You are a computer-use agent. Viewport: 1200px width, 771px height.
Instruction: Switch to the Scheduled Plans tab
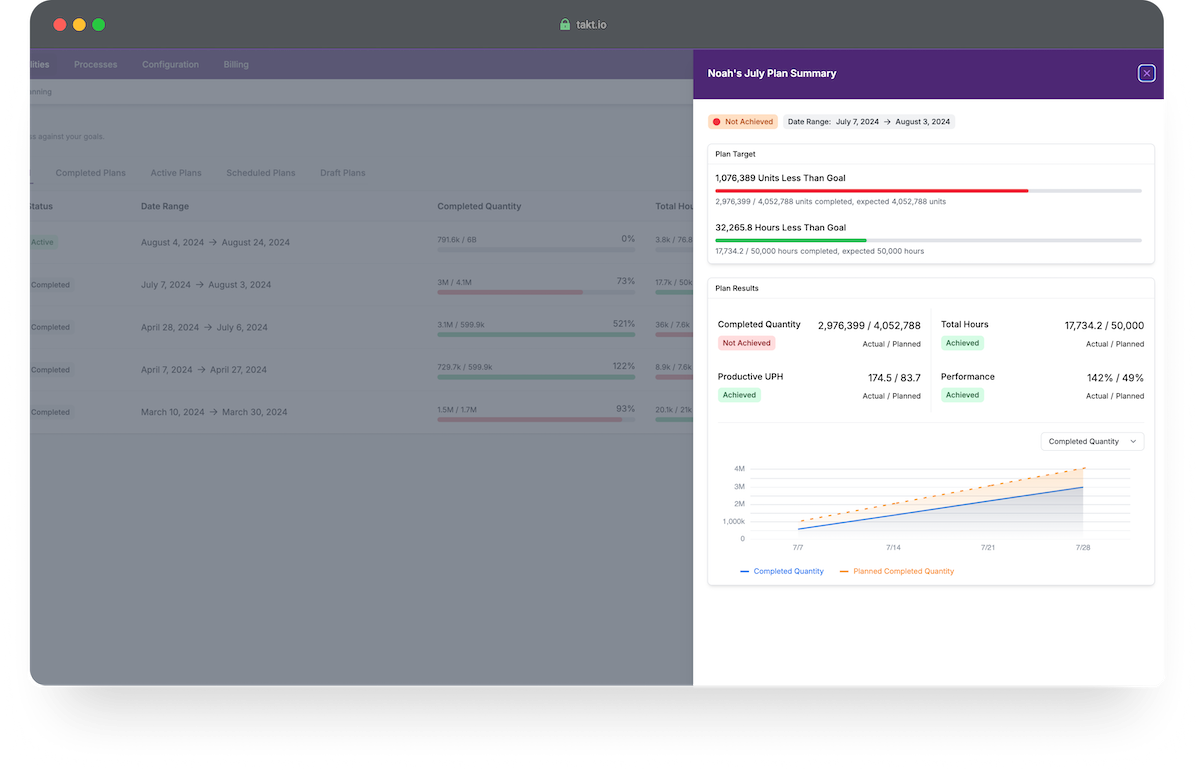coord(261,173)
